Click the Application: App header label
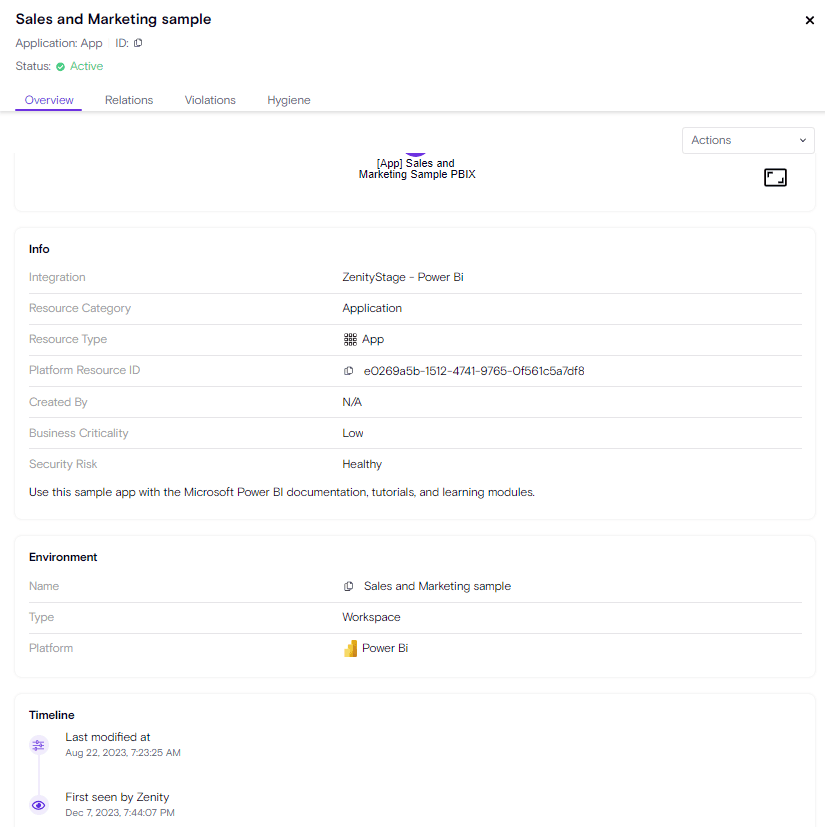 pyautogui.click(x=59, y=43)
